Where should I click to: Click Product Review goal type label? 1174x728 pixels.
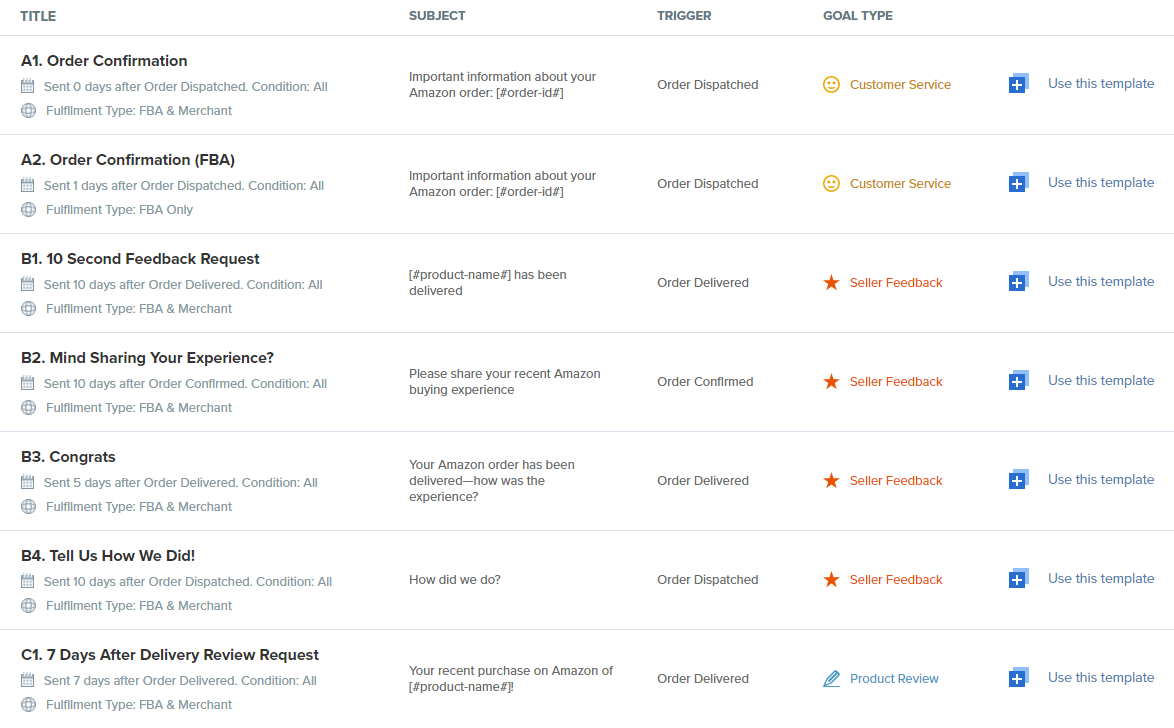pyautogui.click(x=894, y=679)
